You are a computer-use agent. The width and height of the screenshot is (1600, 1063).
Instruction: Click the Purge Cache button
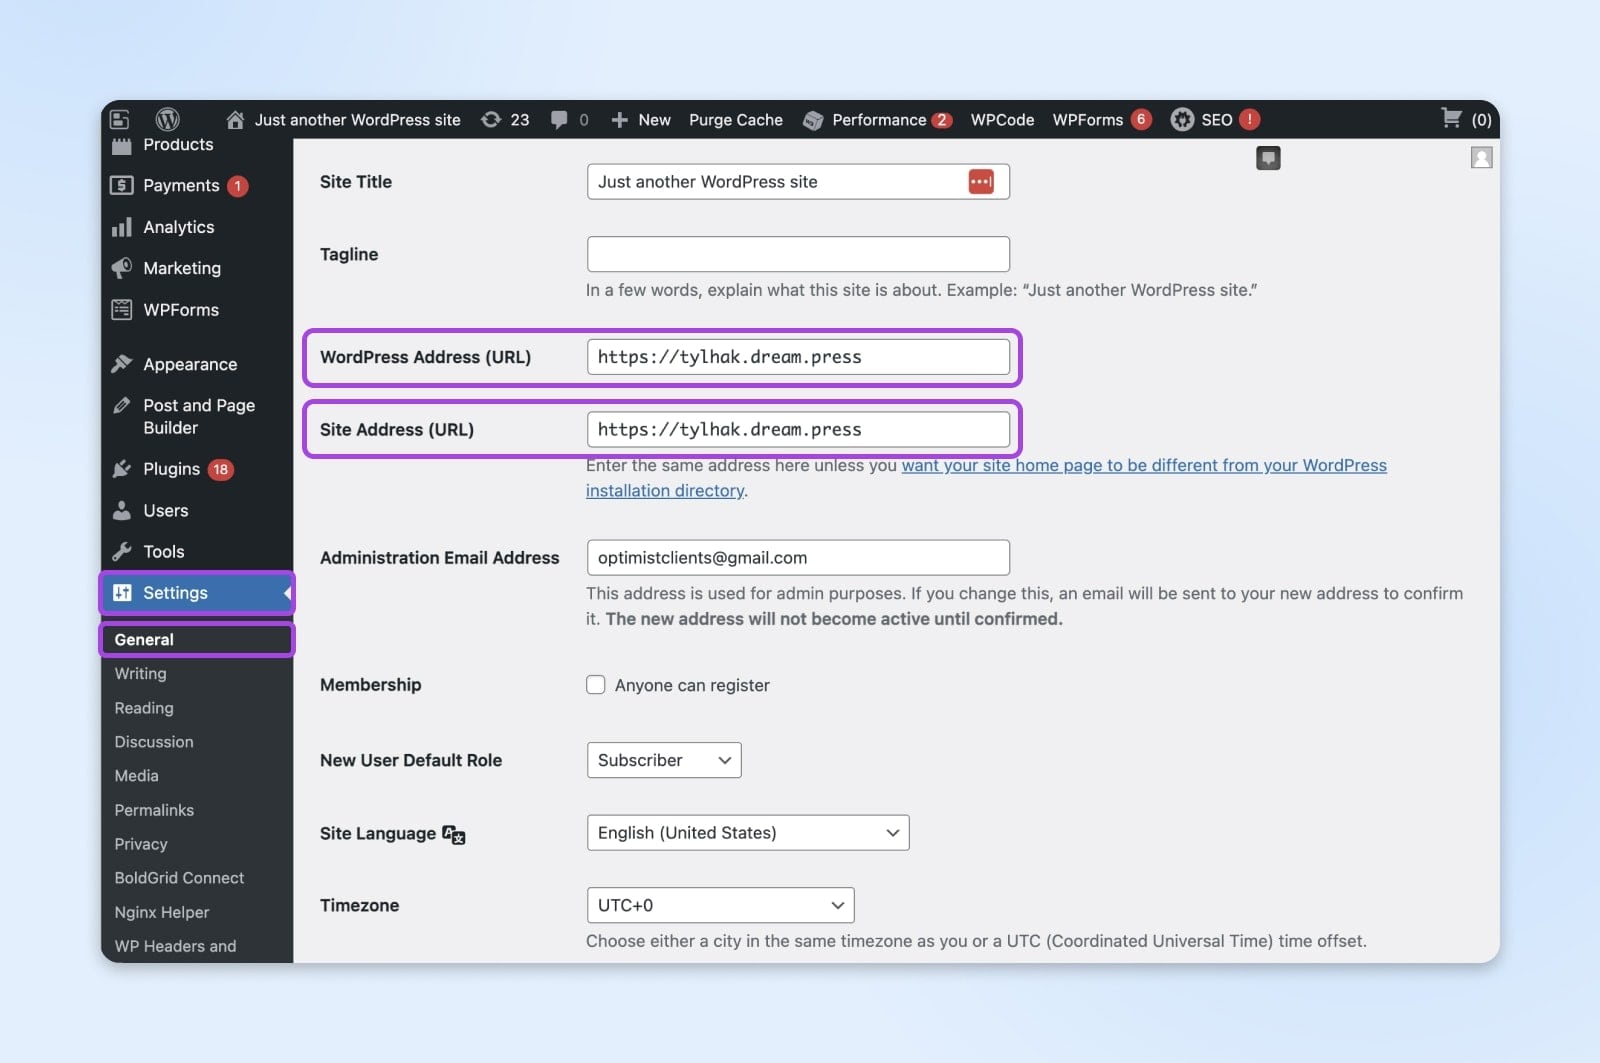tap(735, 120)
